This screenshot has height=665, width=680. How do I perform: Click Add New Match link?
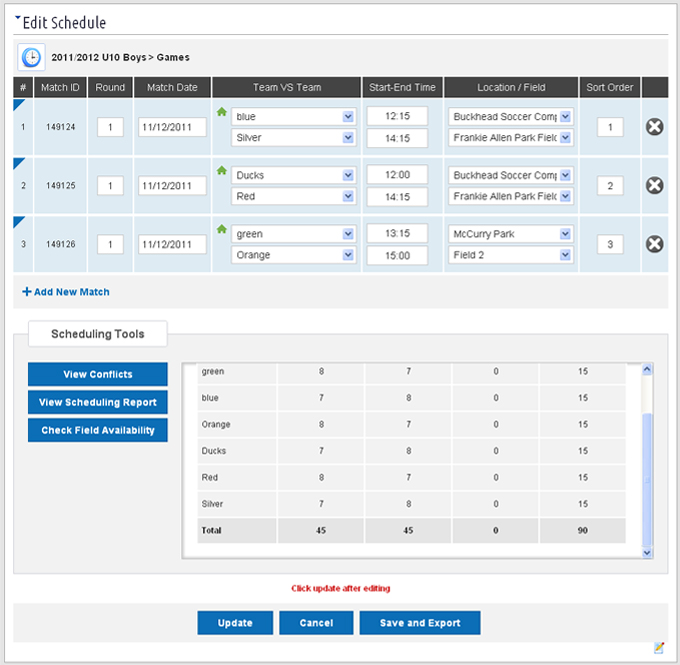pos(66,292)
